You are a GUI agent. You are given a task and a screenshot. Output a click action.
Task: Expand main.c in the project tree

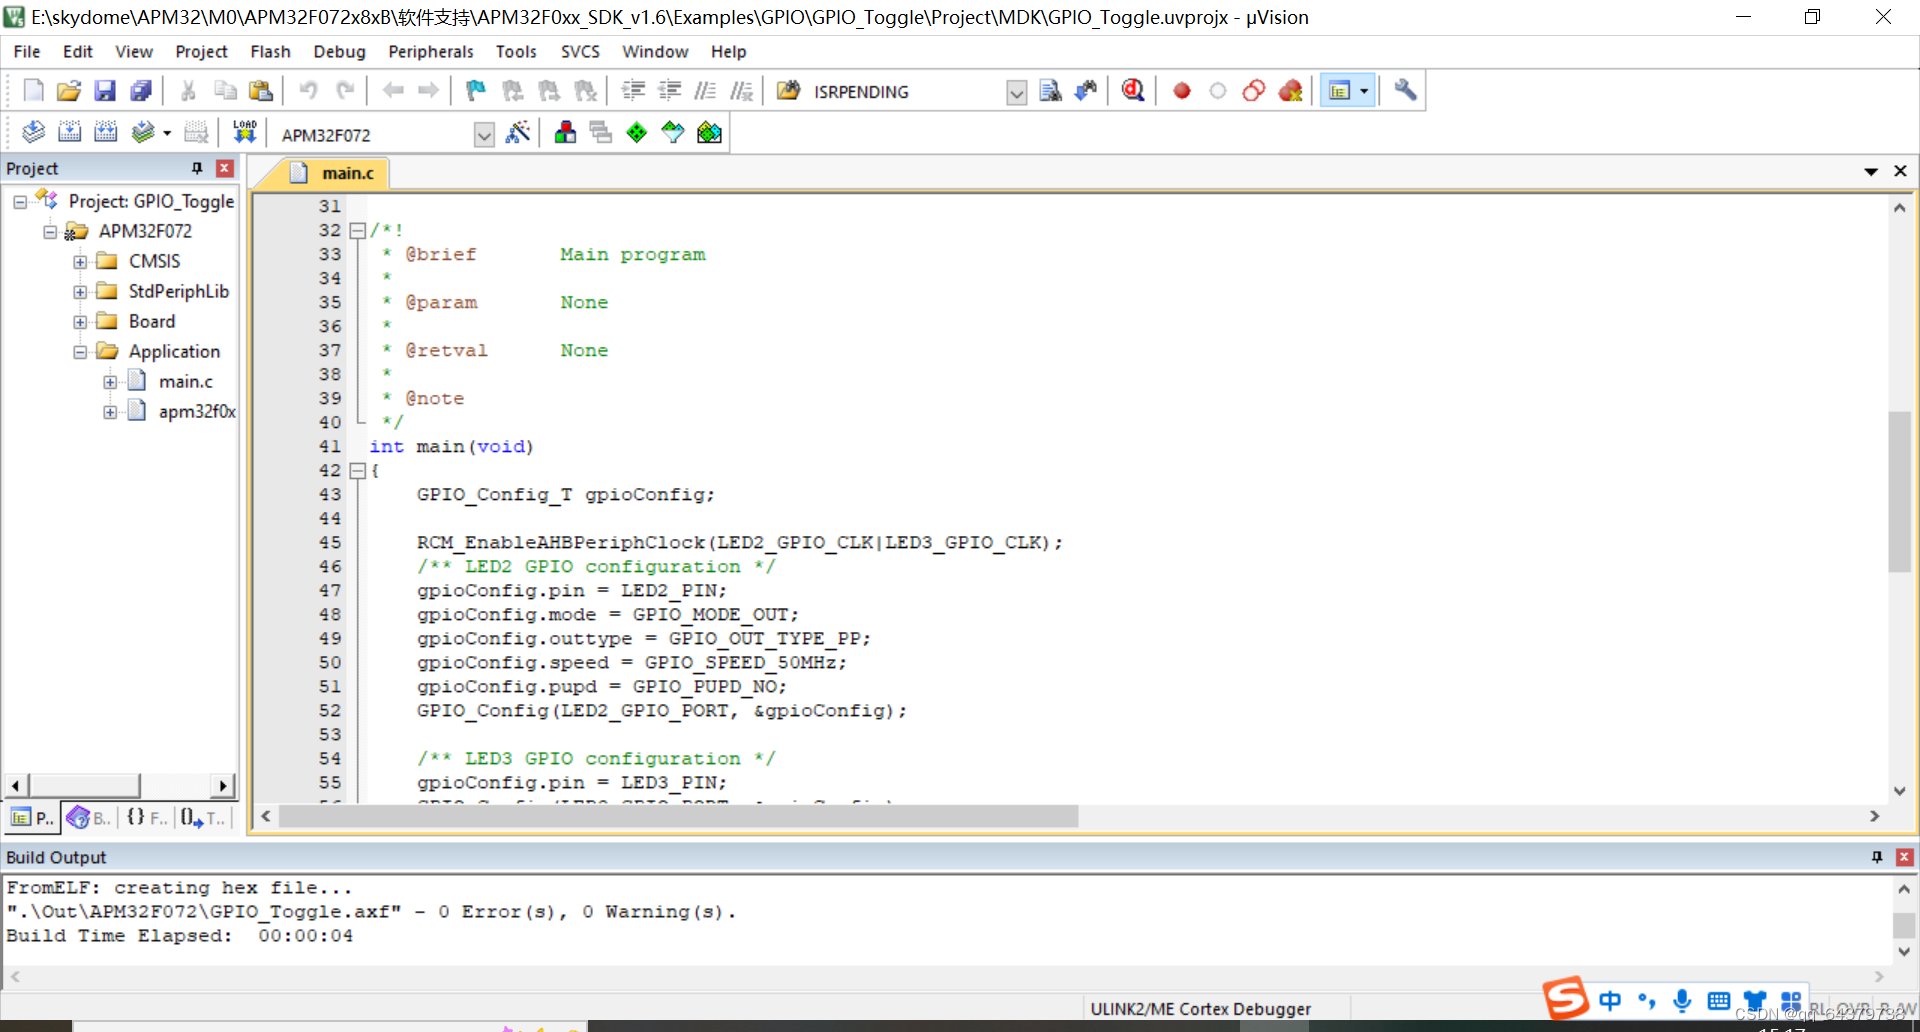click(x=110, y=382)
